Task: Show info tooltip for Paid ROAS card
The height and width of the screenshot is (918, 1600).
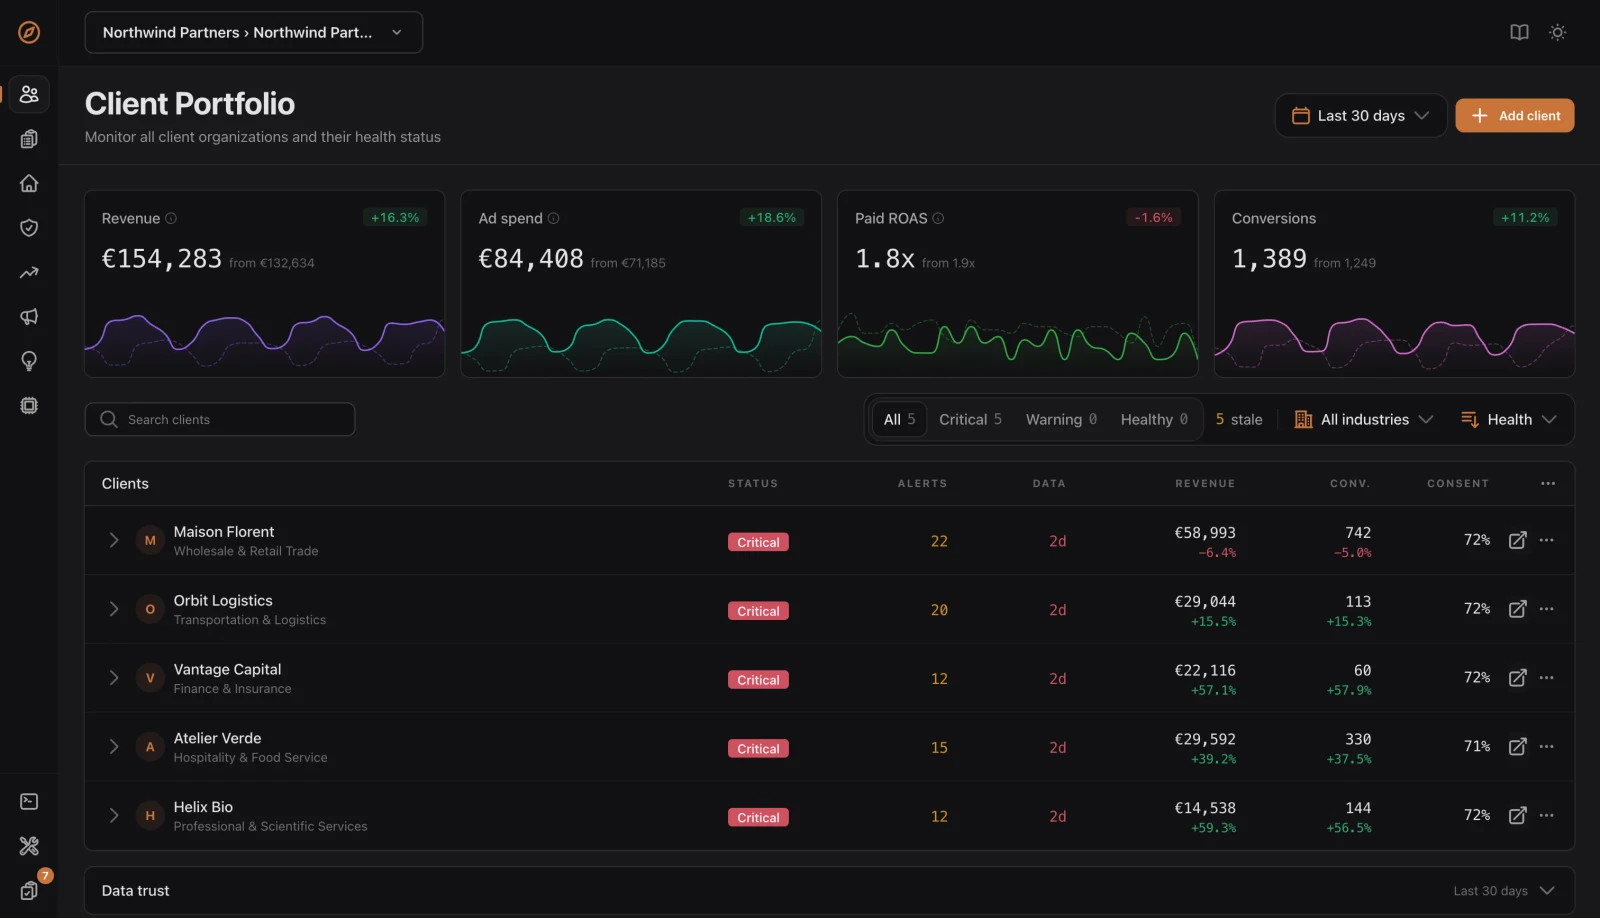Action: click(938, 218)
